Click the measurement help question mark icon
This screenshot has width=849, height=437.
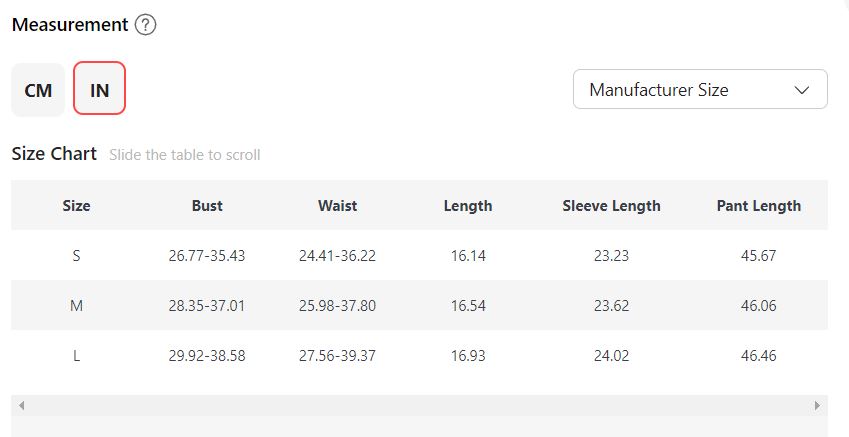click(146, 25)
